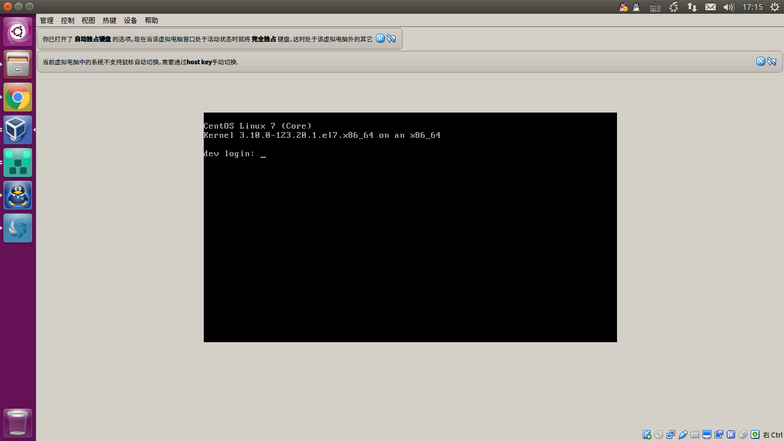Suppress future mouse integration notifications

(772, 62)
